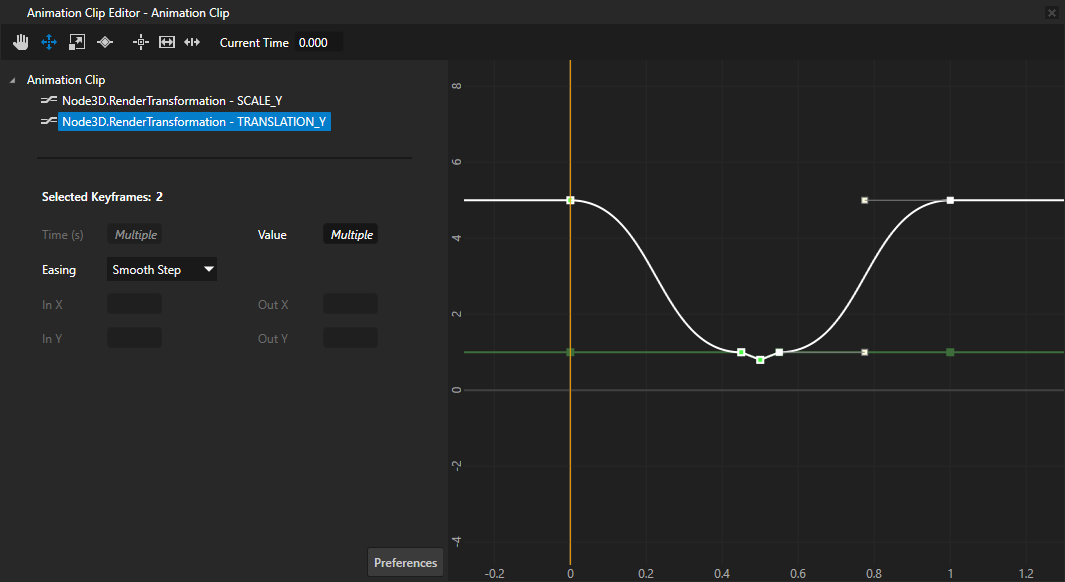Viewport: 1065px width, 582px height.
Task: Click the Current Time input field
Action: pos(318,43)
